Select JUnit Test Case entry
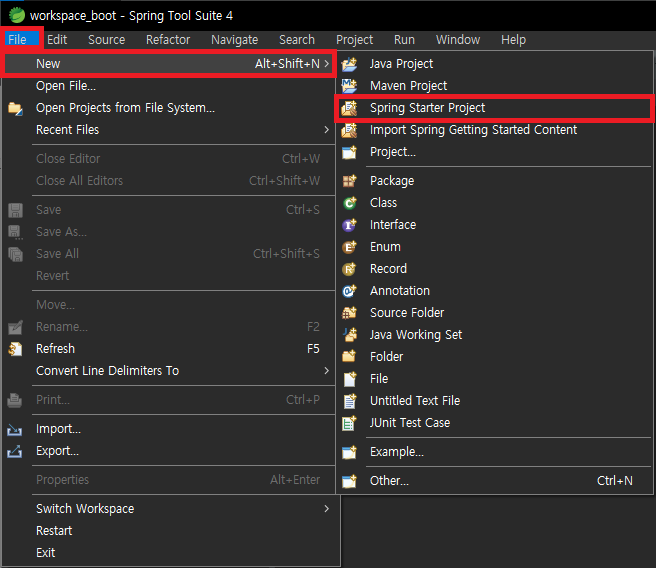The height and width of the screenshot is (568, 656). [494, 423]
